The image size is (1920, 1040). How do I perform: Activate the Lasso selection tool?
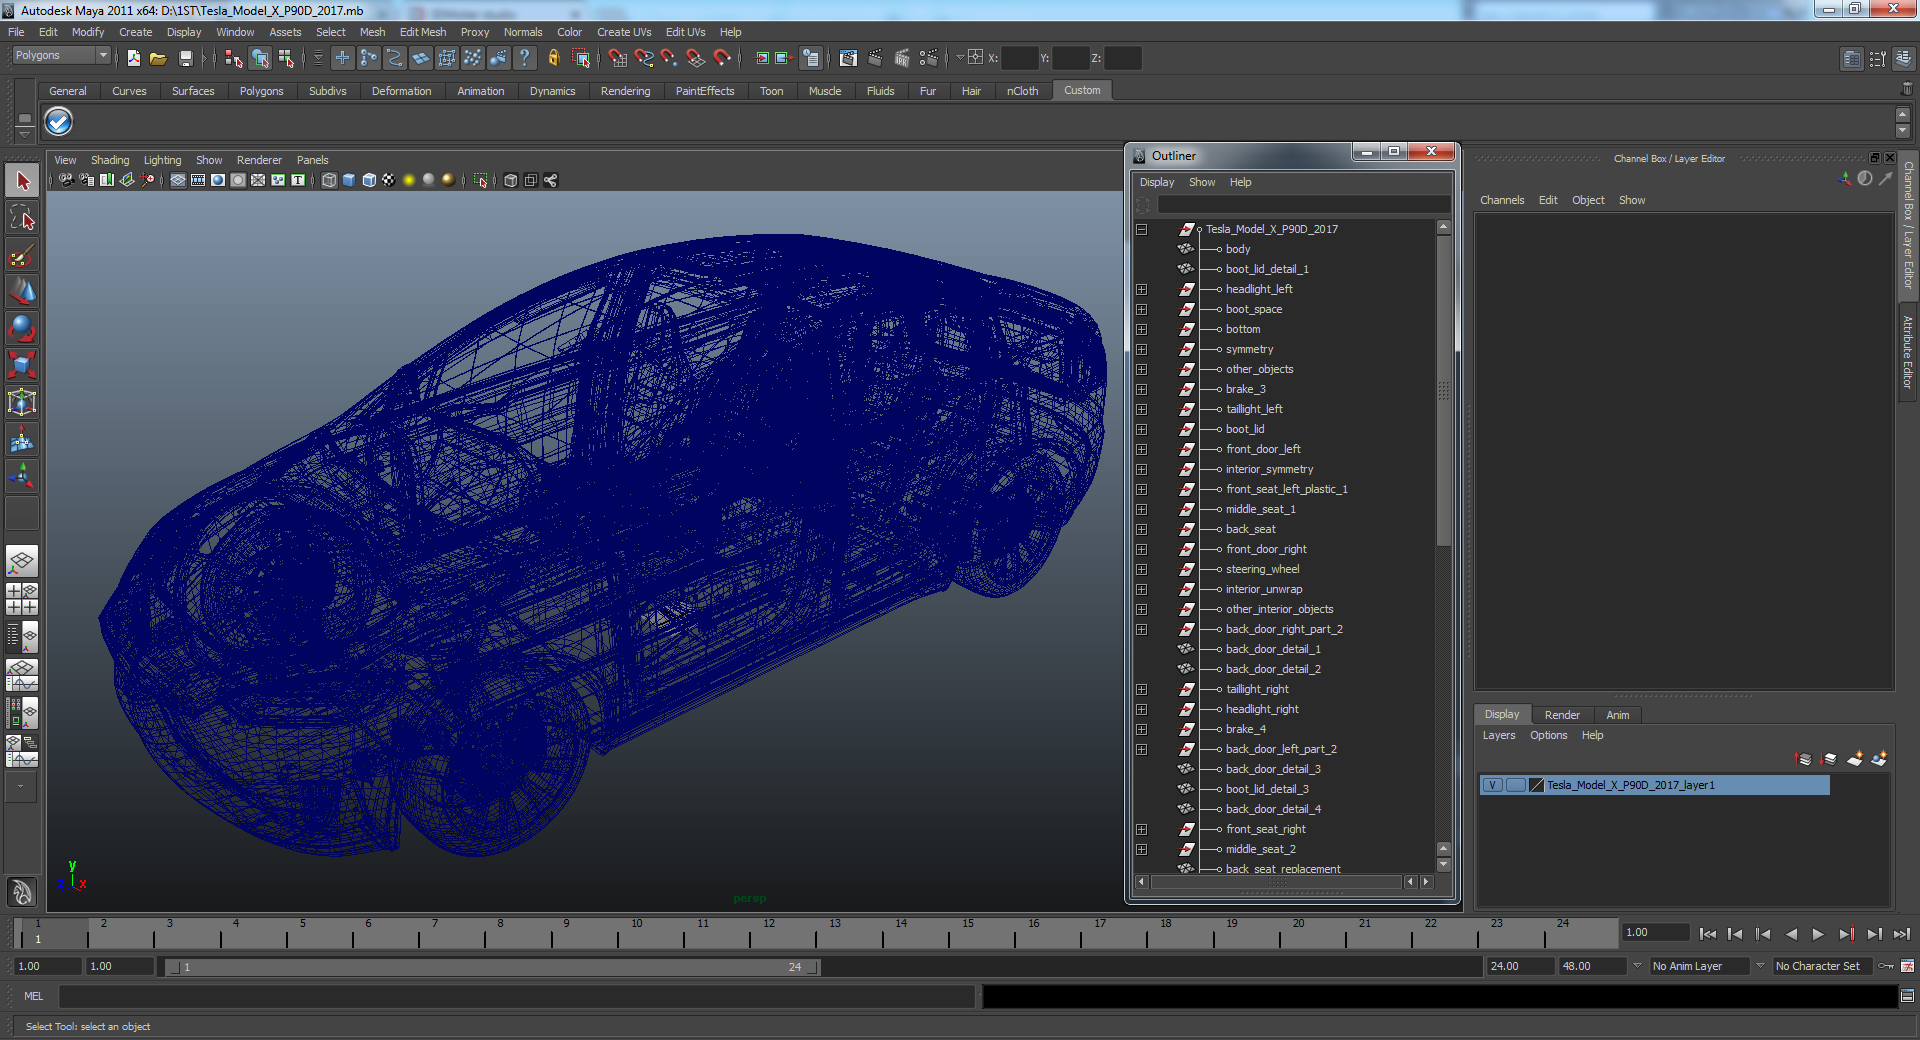[x=22, y=218]
